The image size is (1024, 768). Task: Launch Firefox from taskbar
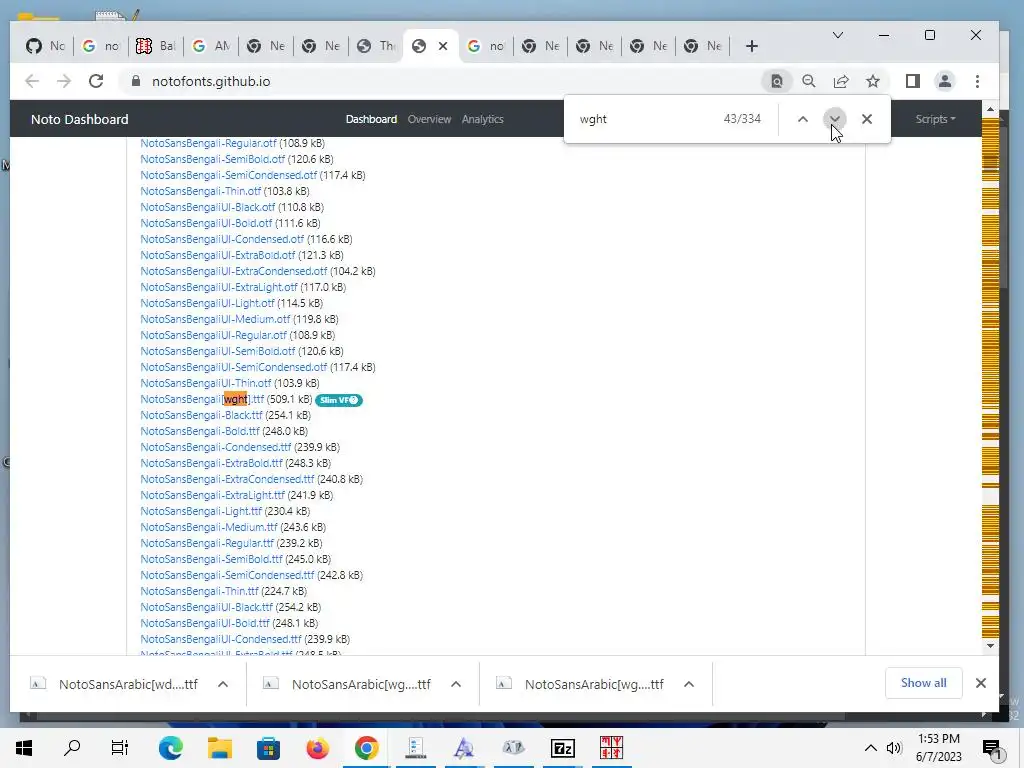318,748
